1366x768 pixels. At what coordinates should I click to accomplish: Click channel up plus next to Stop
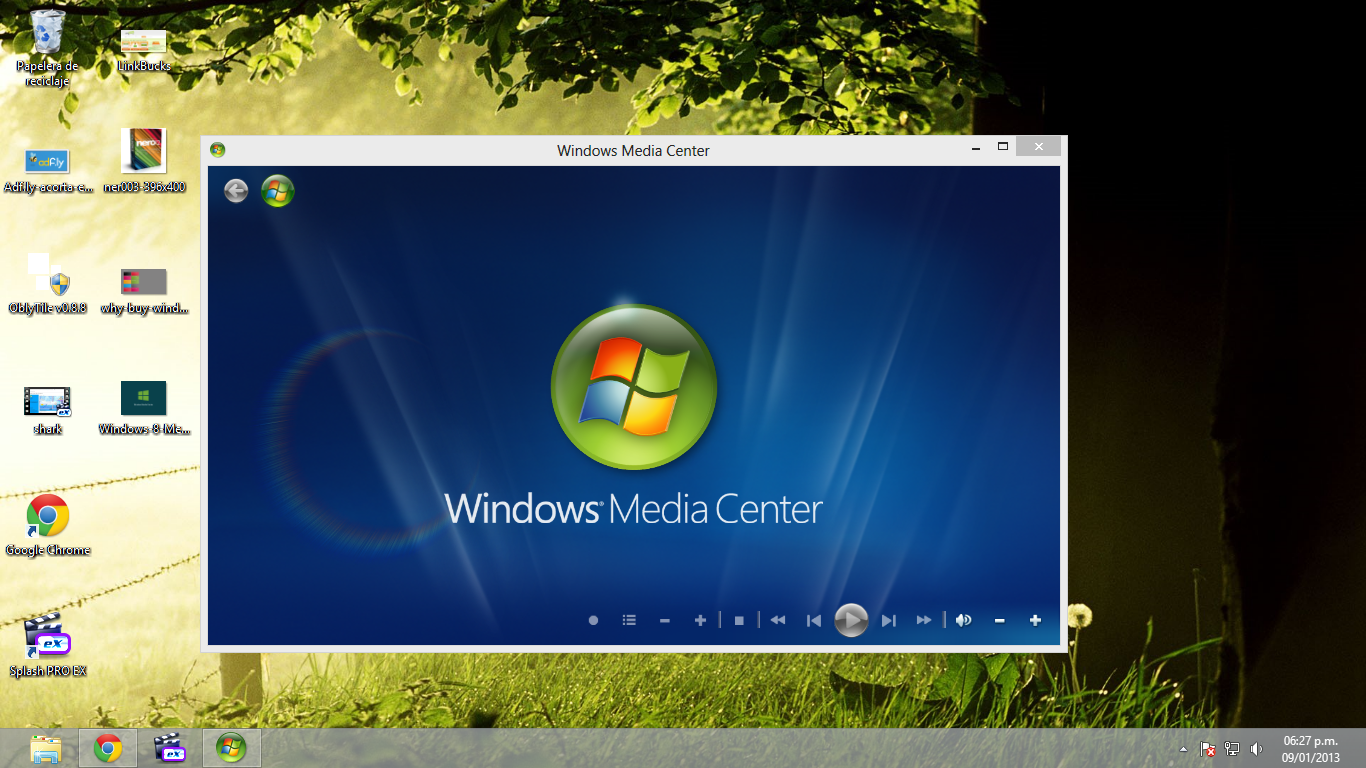pyautogui.click(x=700, y=620)
